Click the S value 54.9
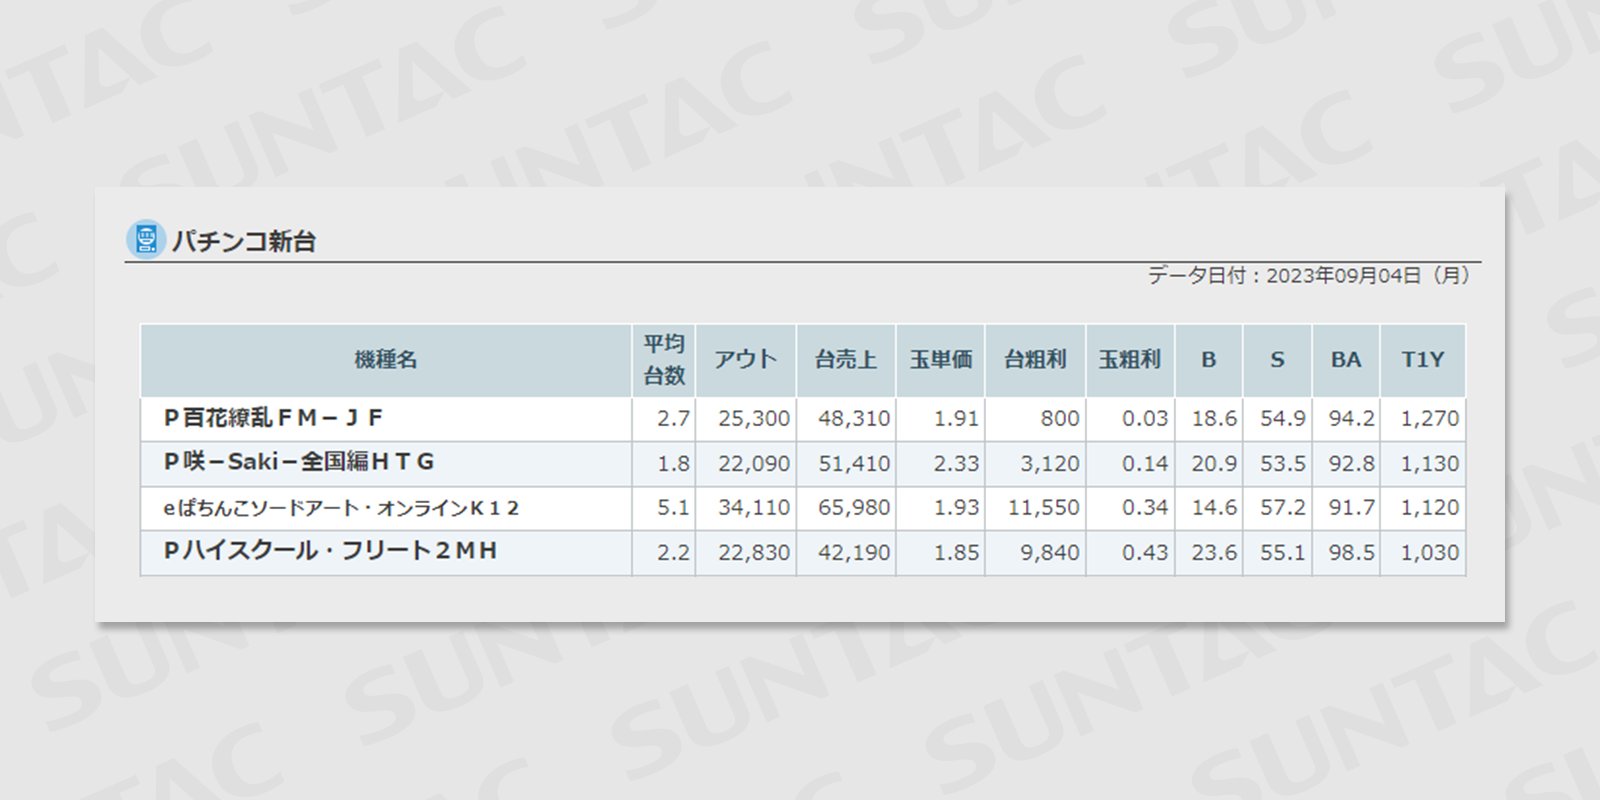Image resolution: width=1600 pixels, height=800 pixels. click(1283, 419)
